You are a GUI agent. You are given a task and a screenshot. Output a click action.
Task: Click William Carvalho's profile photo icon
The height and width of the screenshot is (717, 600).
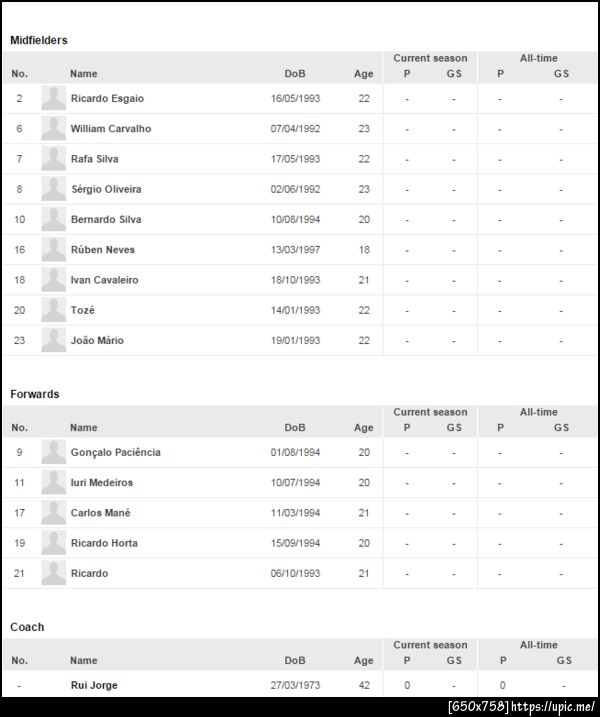(53, 129)
